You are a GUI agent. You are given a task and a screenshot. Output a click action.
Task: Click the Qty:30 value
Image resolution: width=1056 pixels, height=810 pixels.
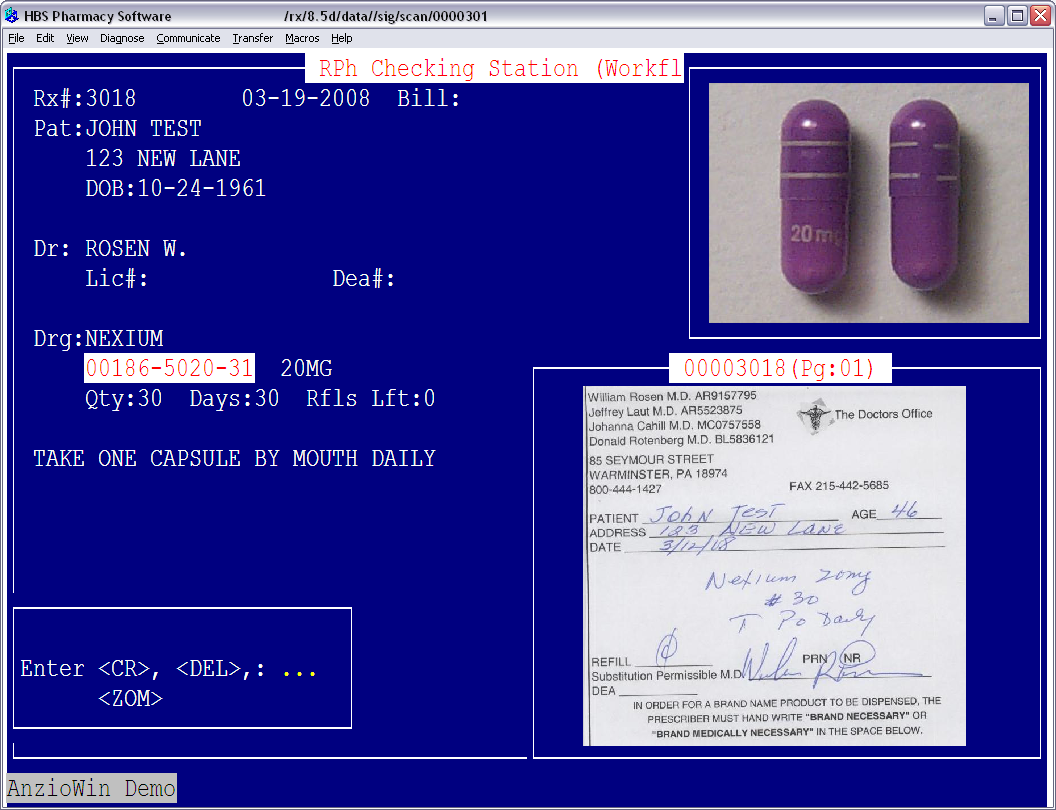(x=124, y=399)
